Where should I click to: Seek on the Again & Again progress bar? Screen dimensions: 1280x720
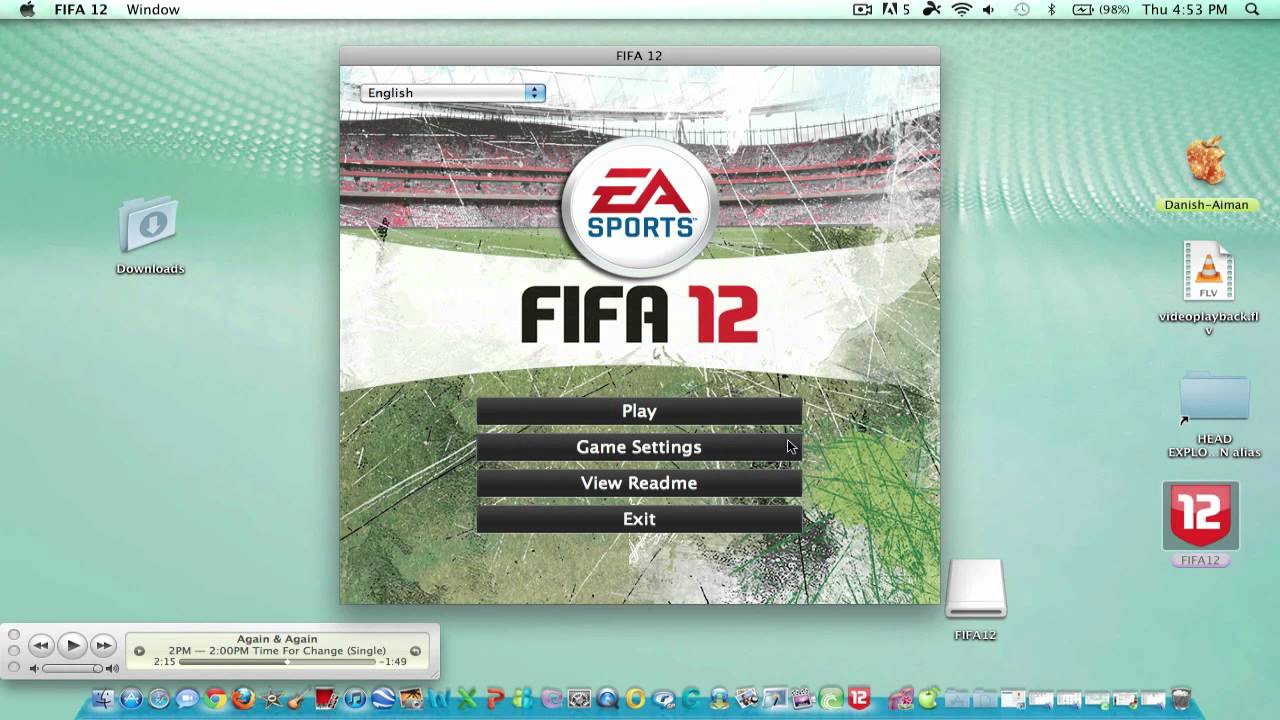tap(277, 662)
